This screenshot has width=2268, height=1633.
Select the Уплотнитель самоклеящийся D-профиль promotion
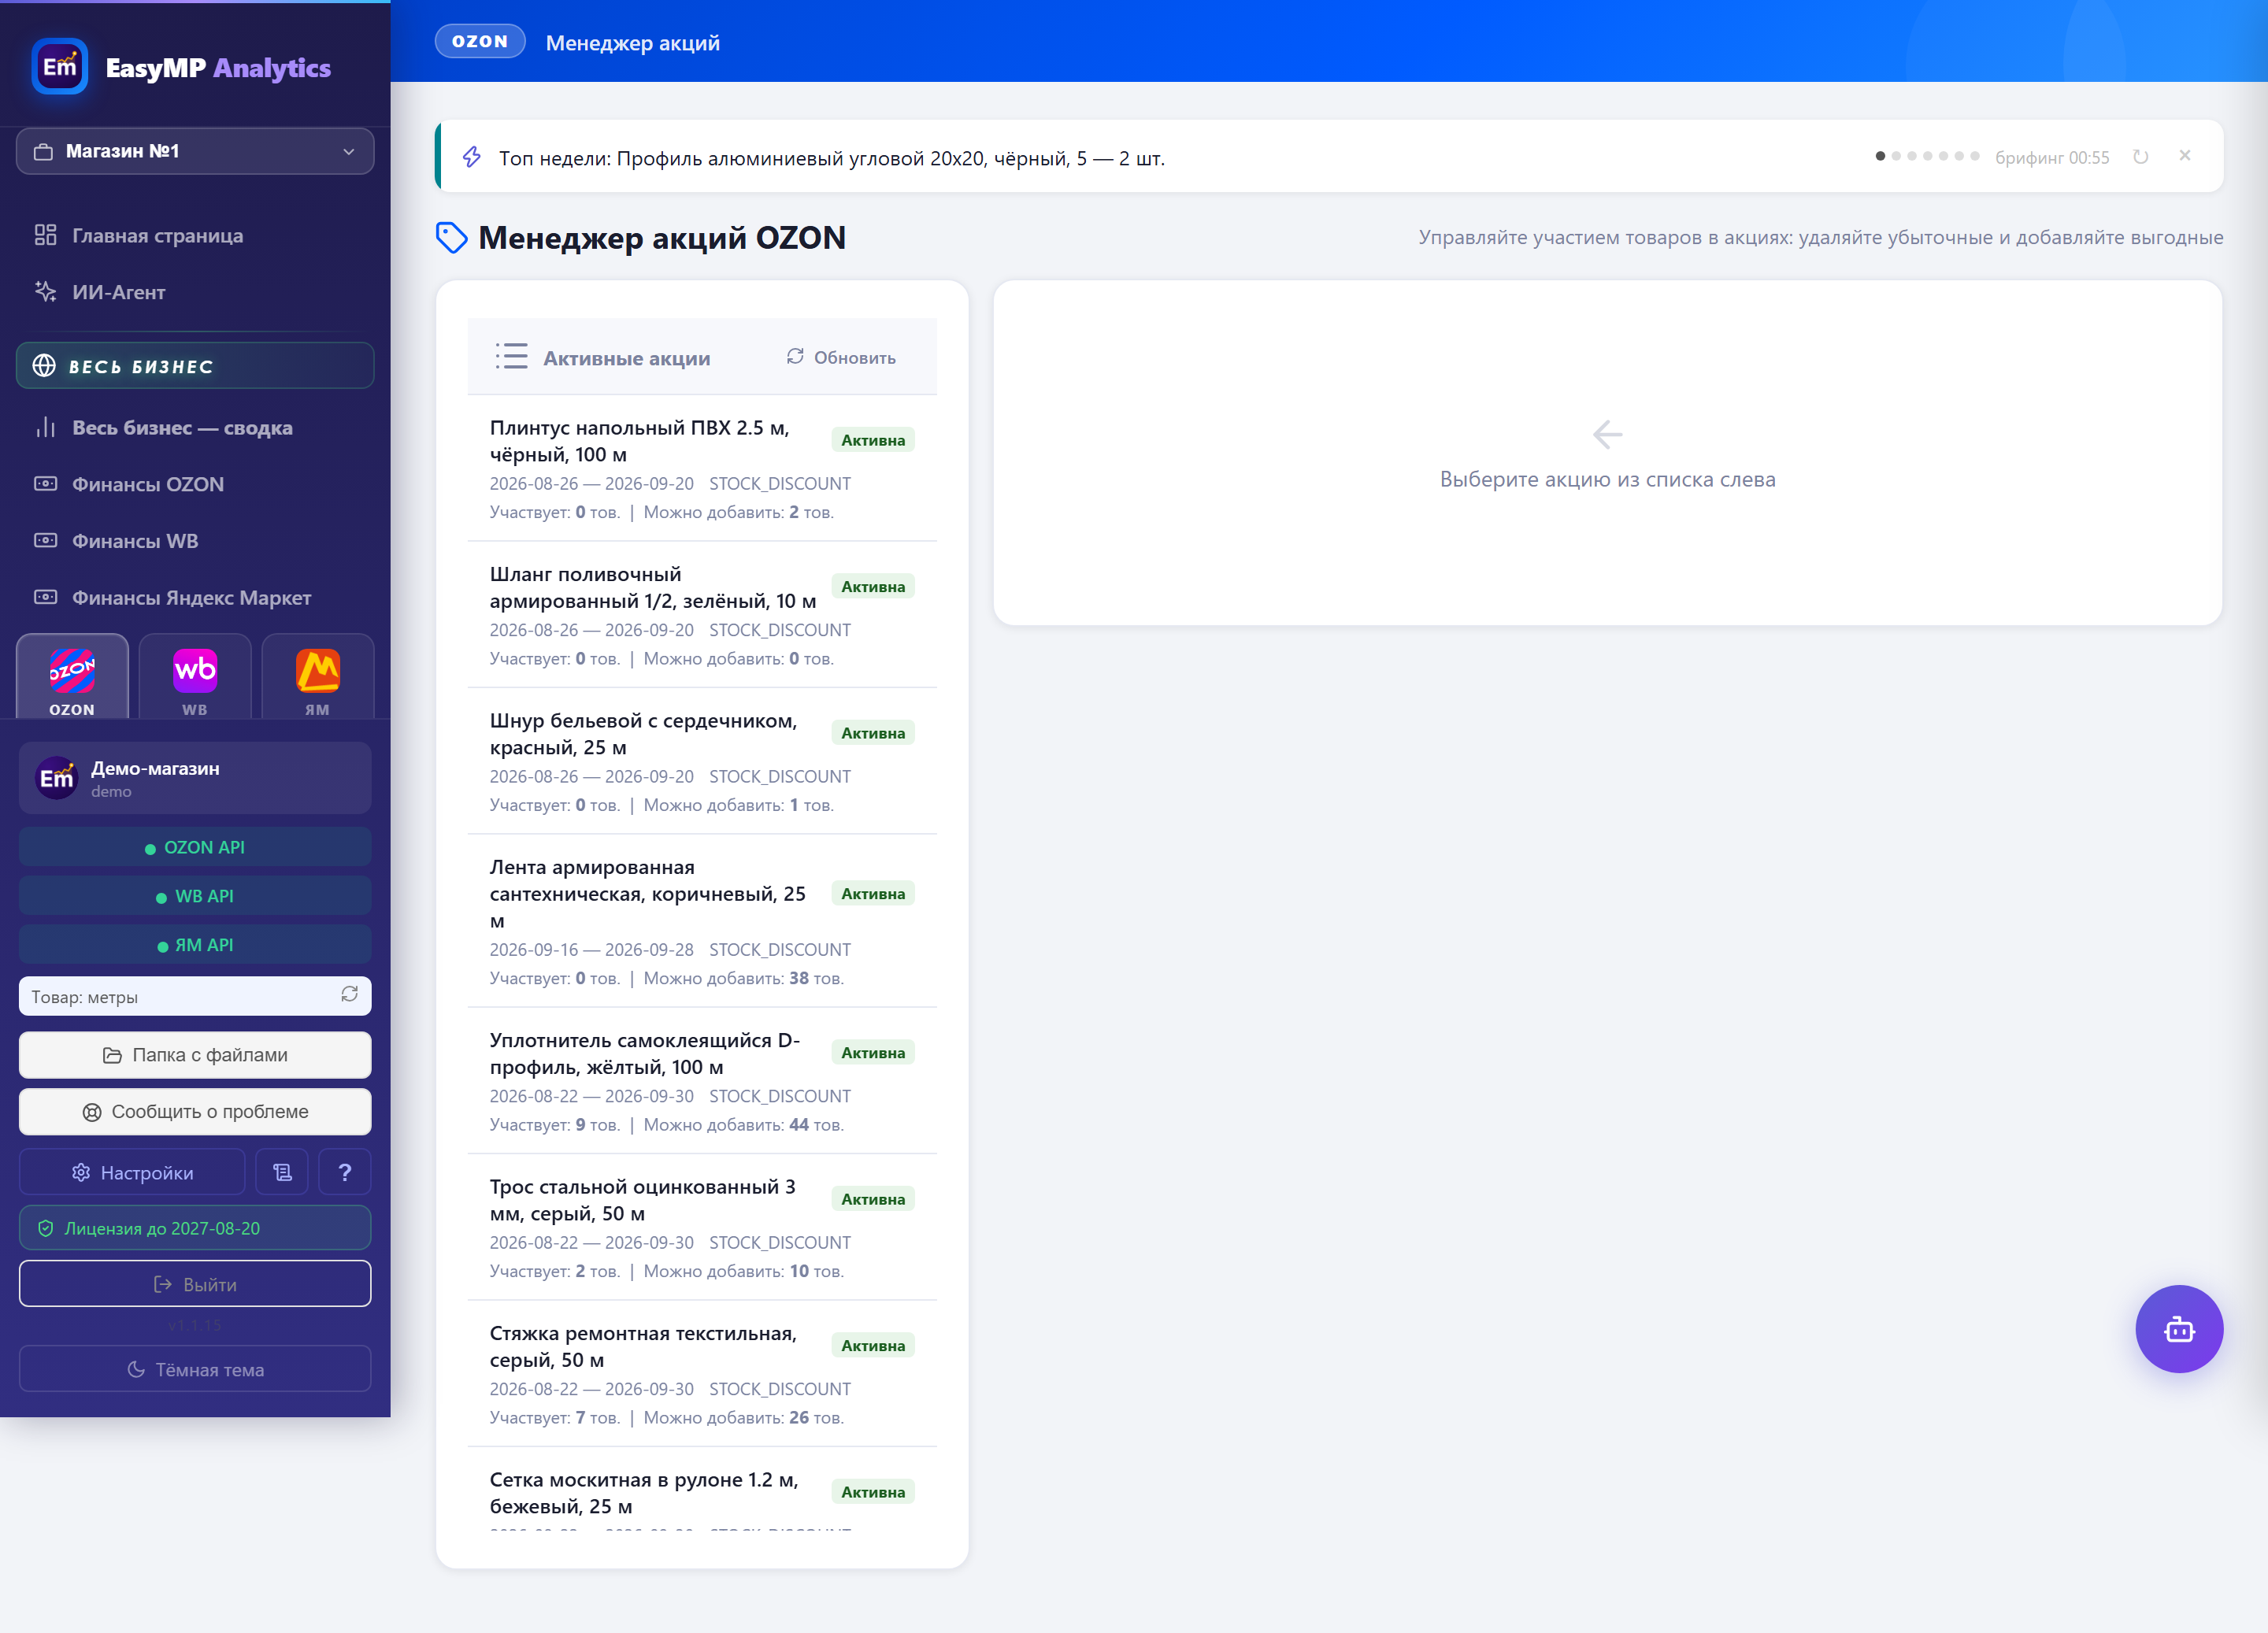point(702,1081)
